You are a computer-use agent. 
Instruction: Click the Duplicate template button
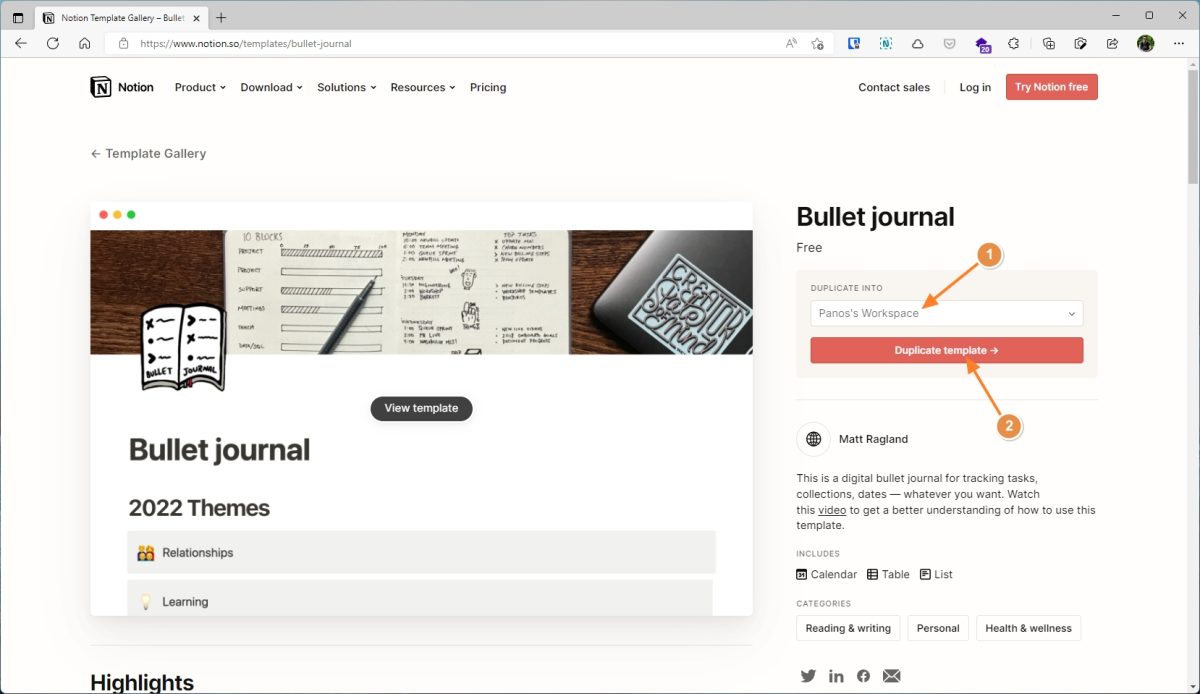(x=946, y=350)
